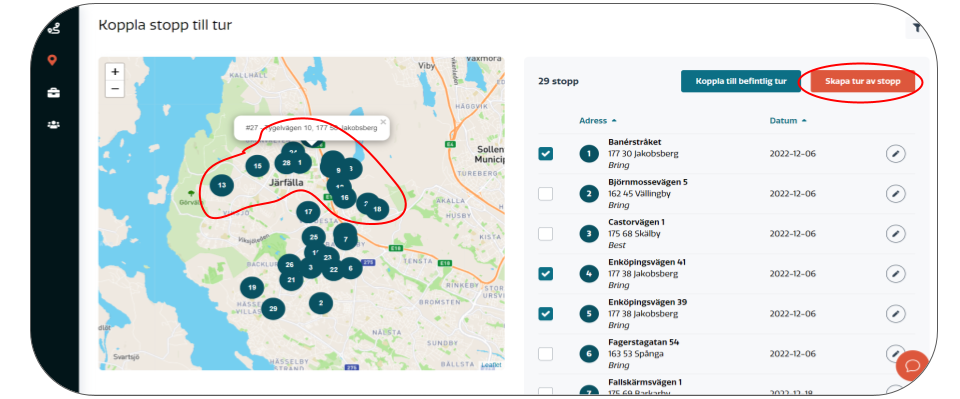The image size is (960, 399).
Task: Click the filter funnel icon
Action: 917,28
